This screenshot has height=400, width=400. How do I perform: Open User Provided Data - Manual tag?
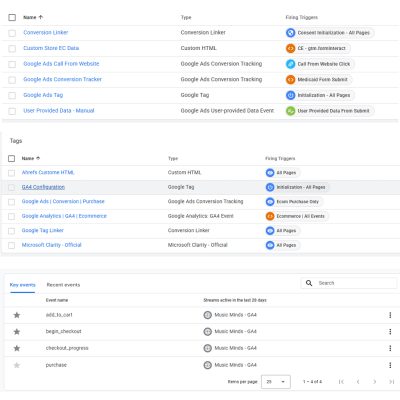point(59,111)
